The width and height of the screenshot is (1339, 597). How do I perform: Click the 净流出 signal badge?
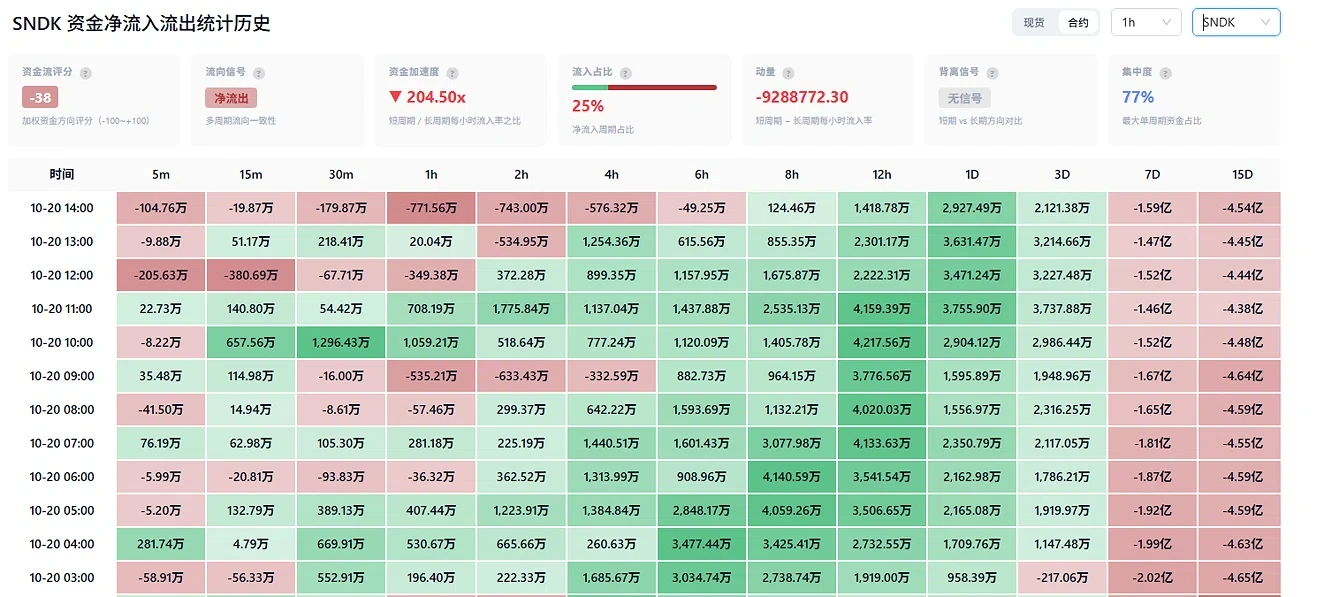click(x=232, y=98)
